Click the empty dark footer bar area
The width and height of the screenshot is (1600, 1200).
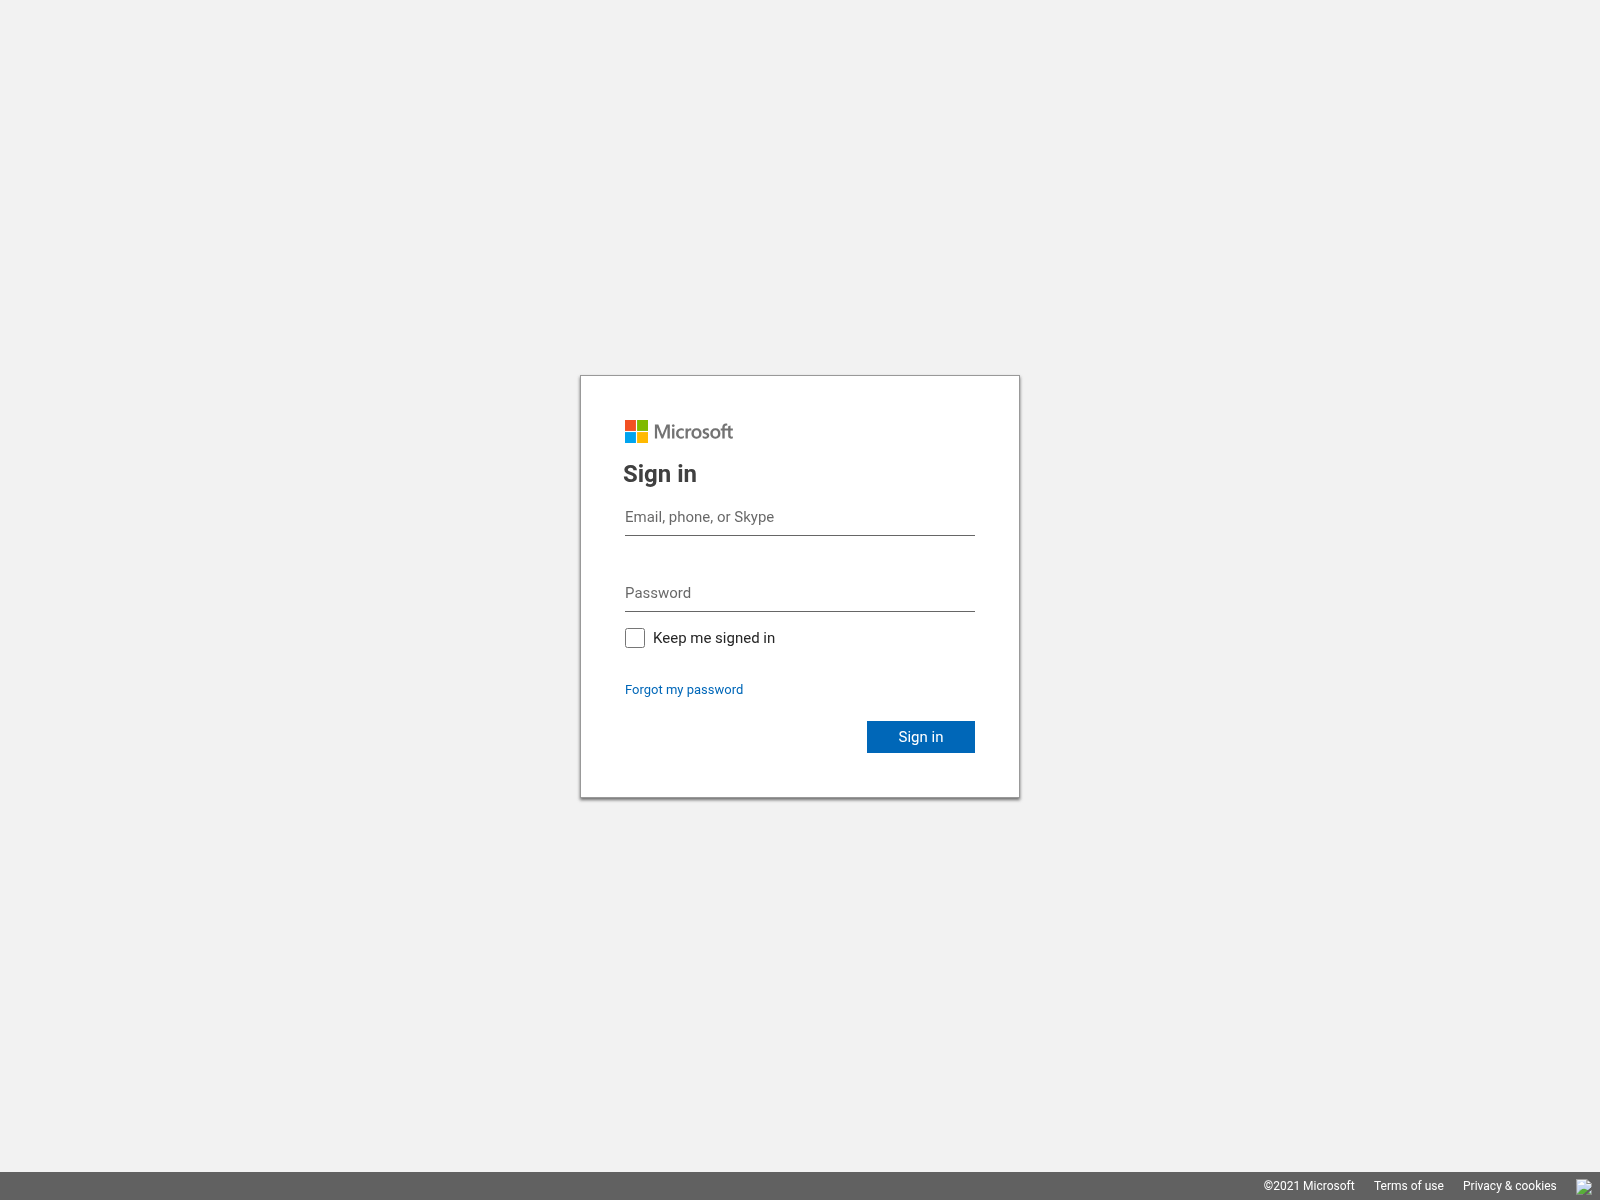click(600, 1186)
